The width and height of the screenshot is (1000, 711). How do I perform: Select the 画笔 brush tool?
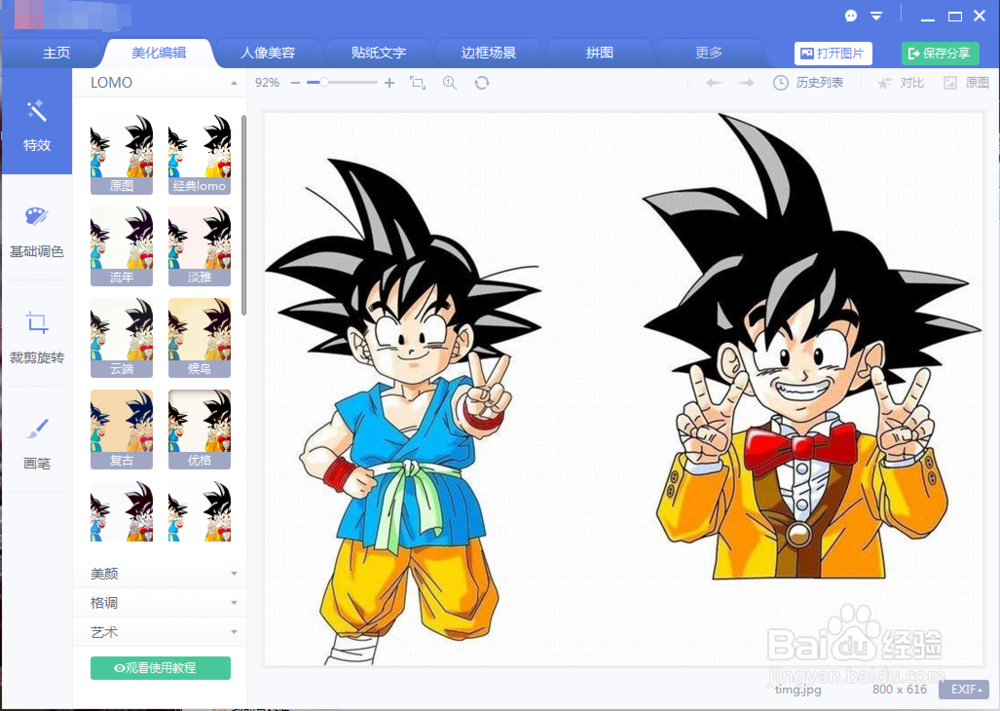36,443
